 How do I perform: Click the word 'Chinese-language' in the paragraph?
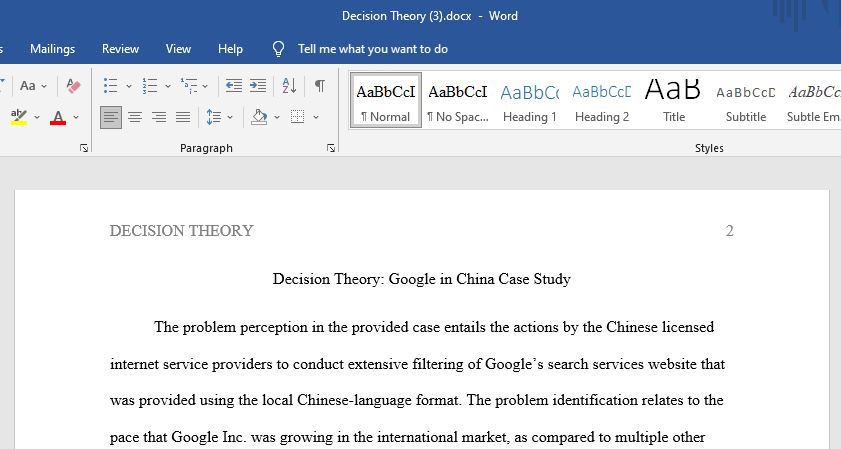point(356,400)
